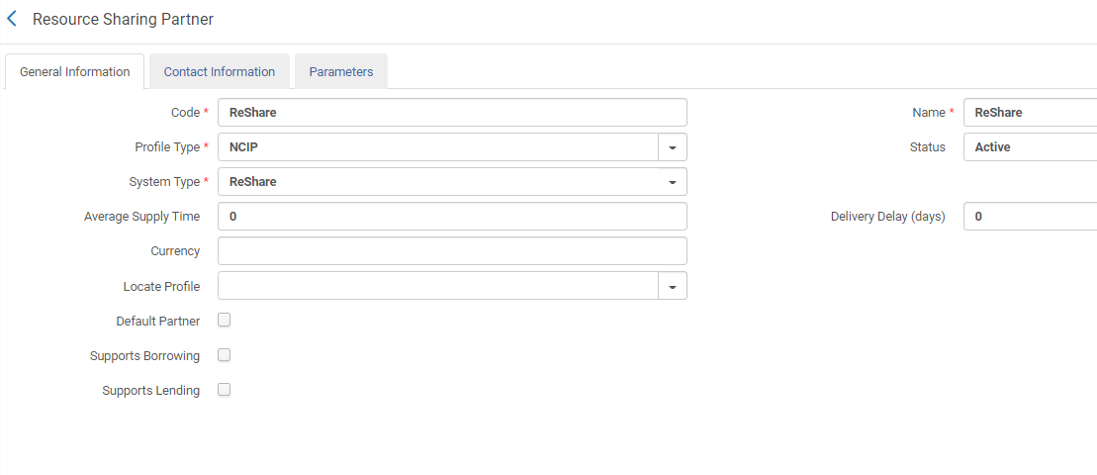The image size is (1097, 475).
Task: Check the Supports Borrowing checkbox
Action: (224, 355)
